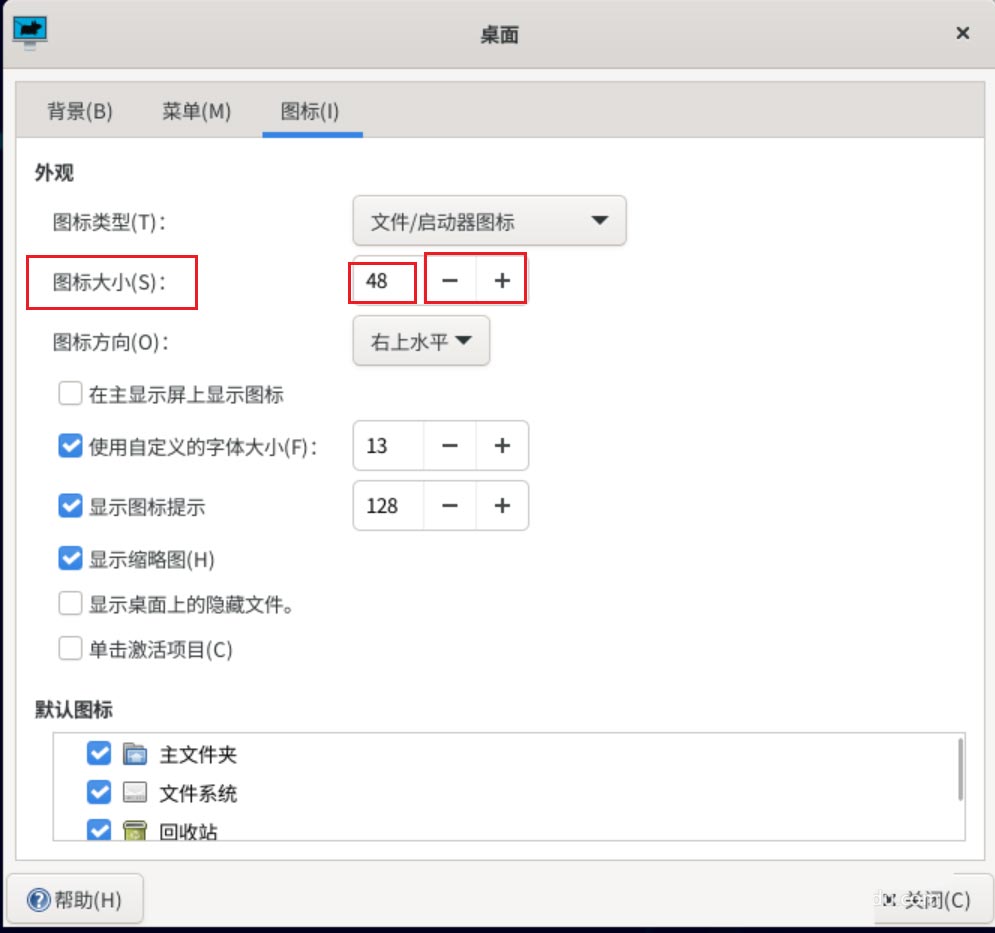Select the 图标(I) tab
This screenshot has height=933, width=995.
click(310, 111)
